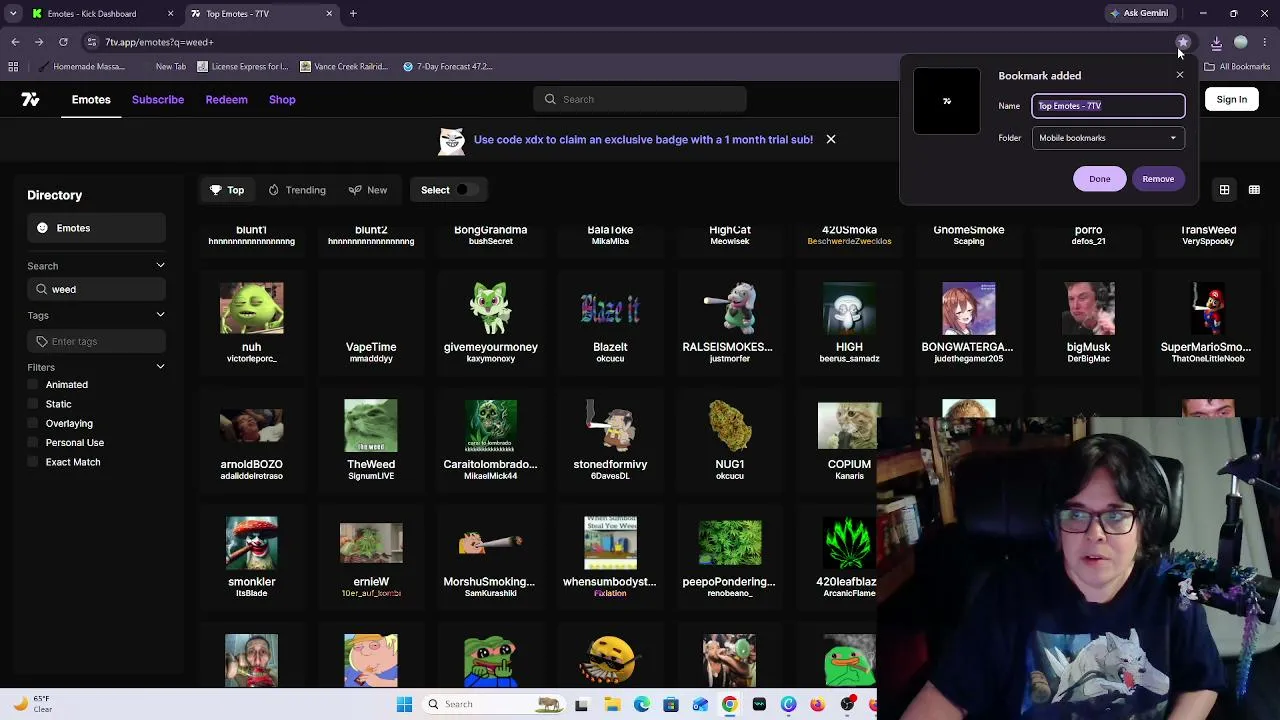Open the smonkler emote thumbnail

click(x=251, y=544)
